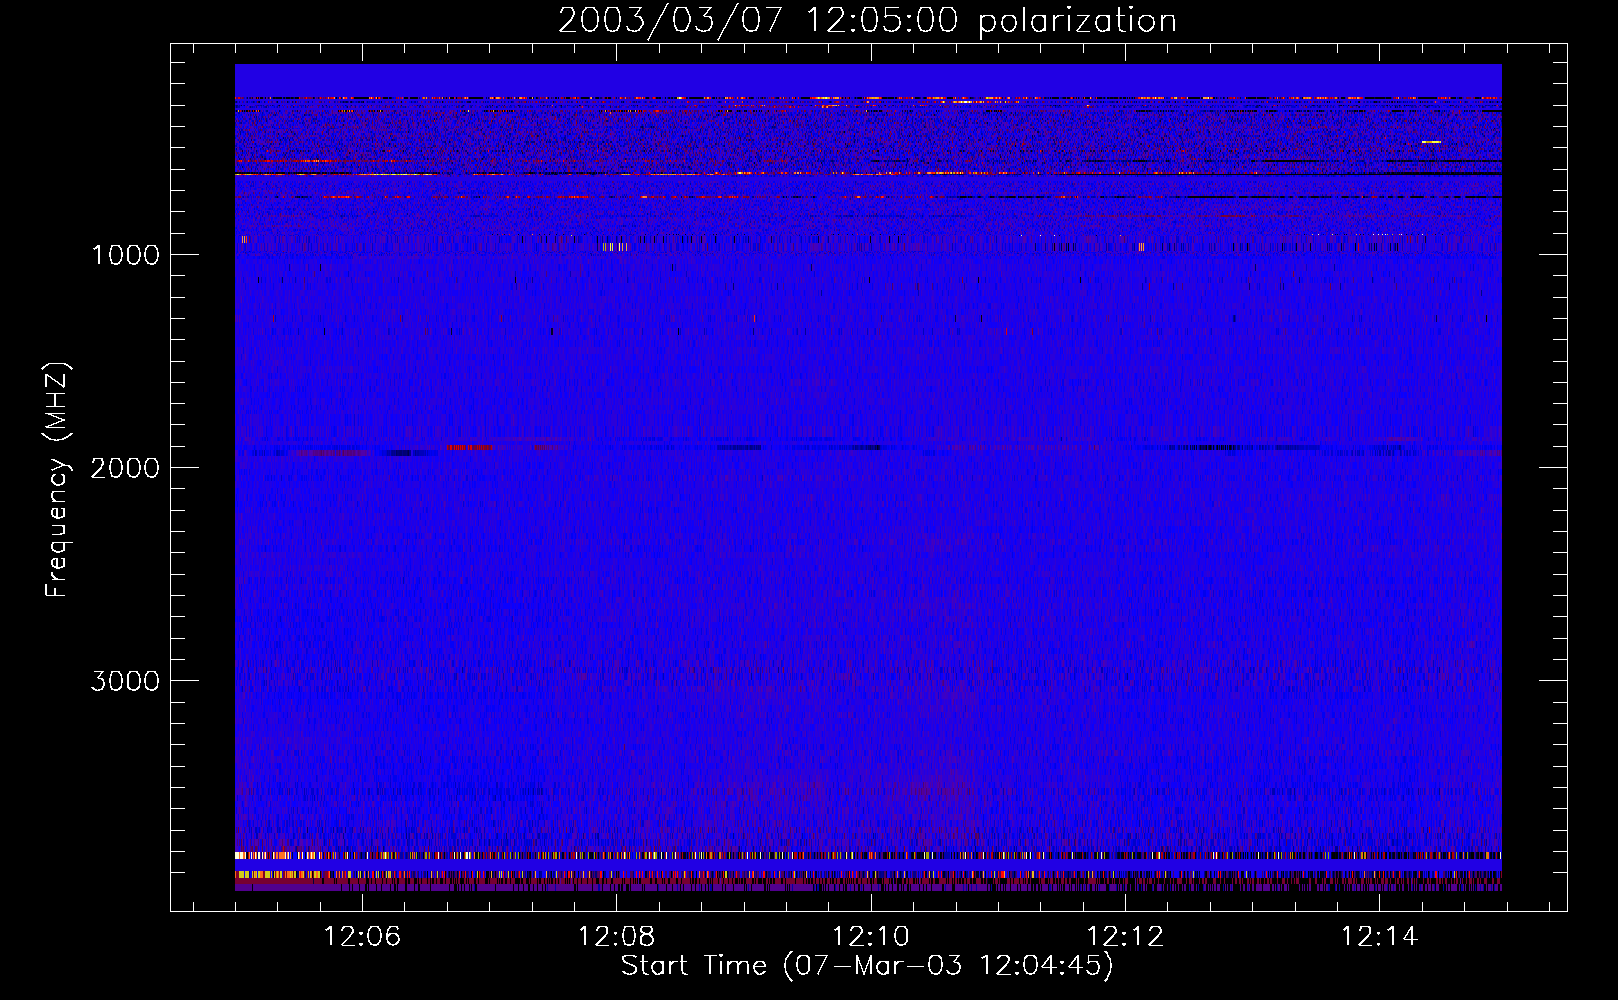This screenshot has height=1000, width=1618.
Task: Click the 12:10 time tick label
Action: [x=871, y=937]
